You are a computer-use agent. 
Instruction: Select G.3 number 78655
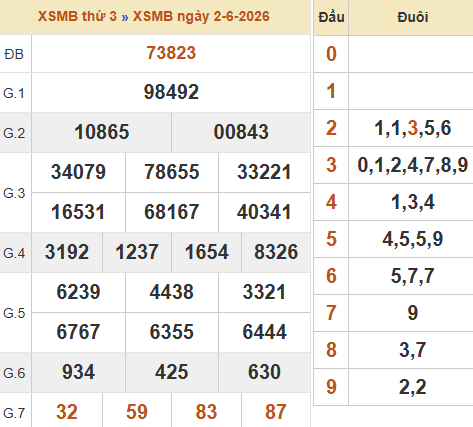(x=172, y=172)
